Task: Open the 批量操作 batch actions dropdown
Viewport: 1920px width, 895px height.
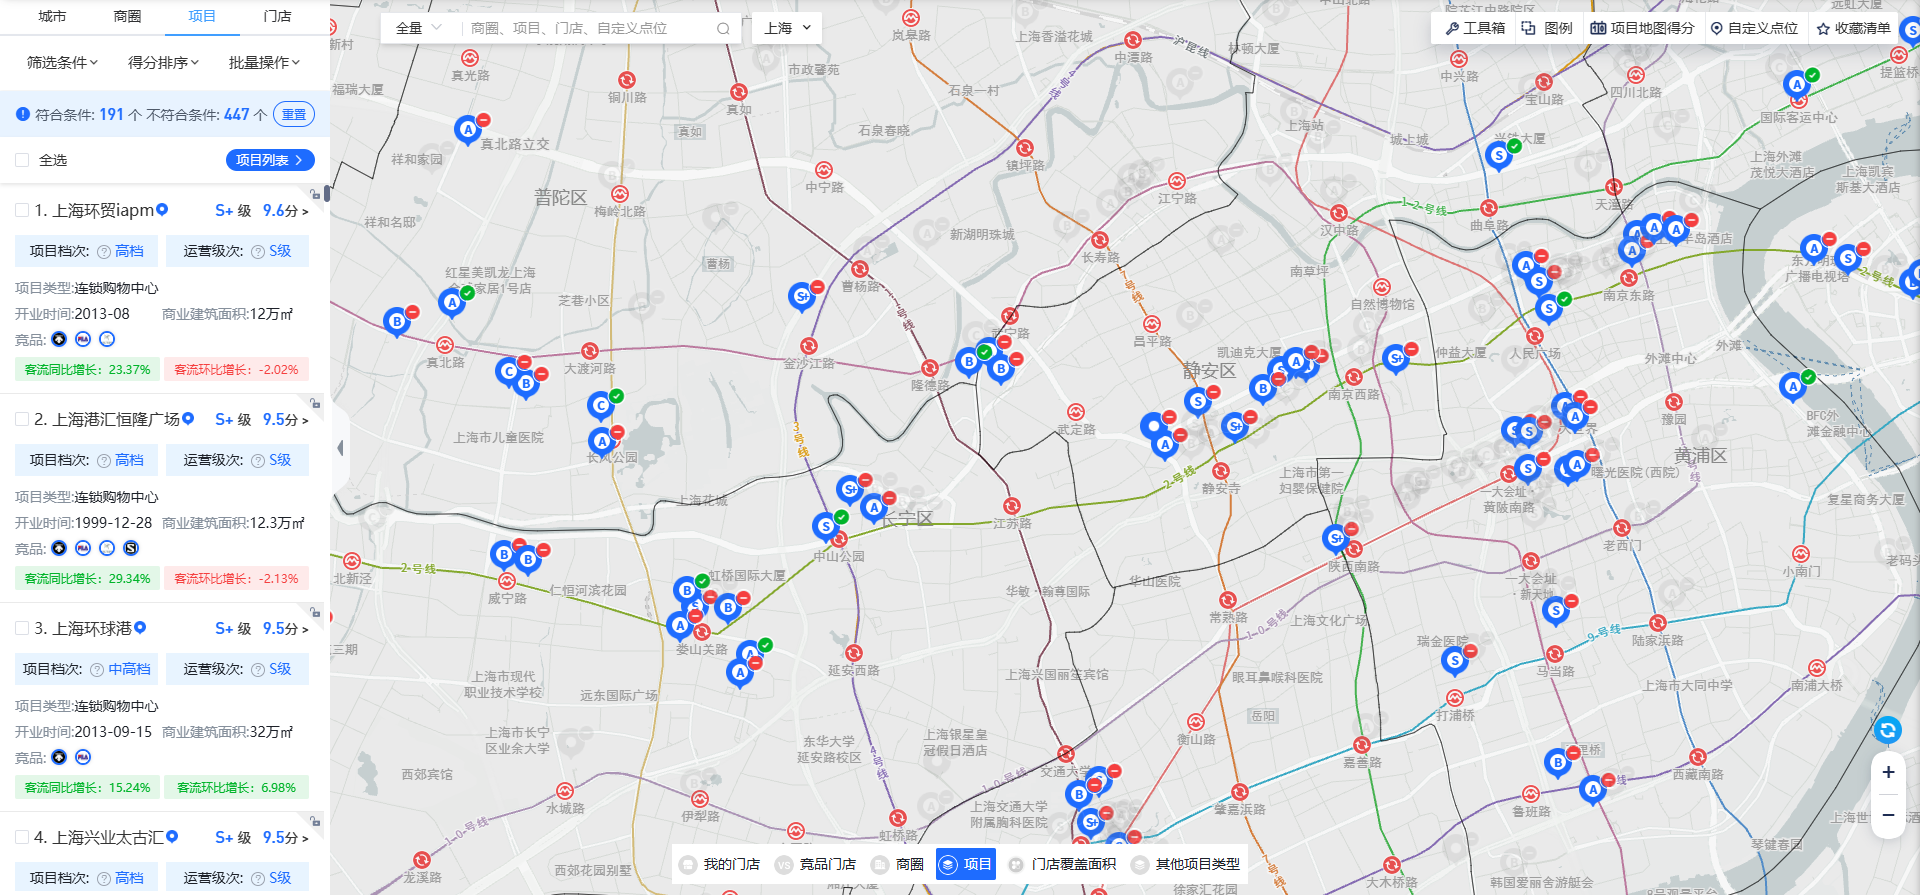Action: [x=264, y=62]
